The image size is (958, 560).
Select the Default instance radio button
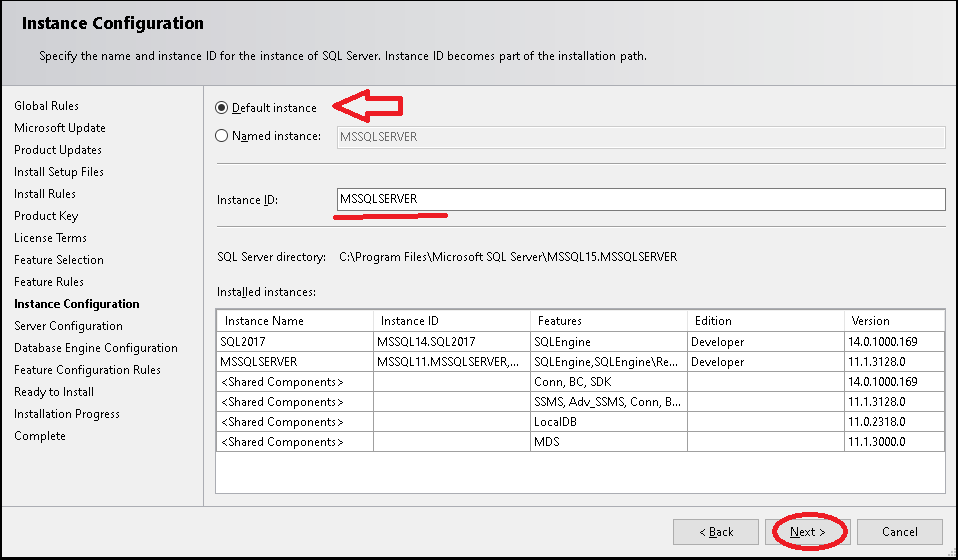pyautogui.click(x=222, y=108)
